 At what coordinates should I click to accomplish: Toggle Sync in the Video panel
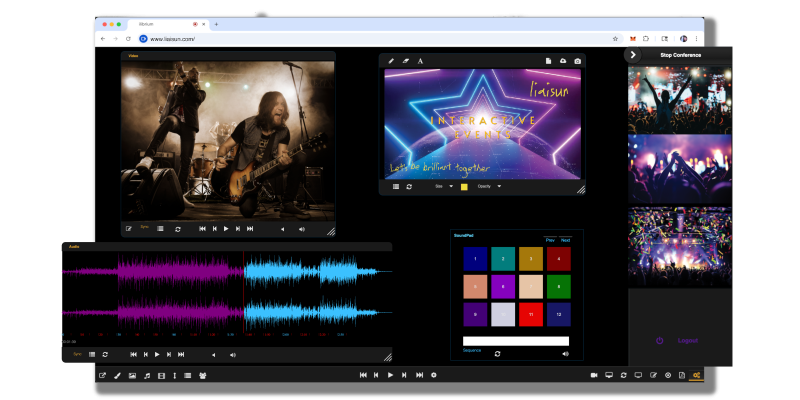point(143,229)
